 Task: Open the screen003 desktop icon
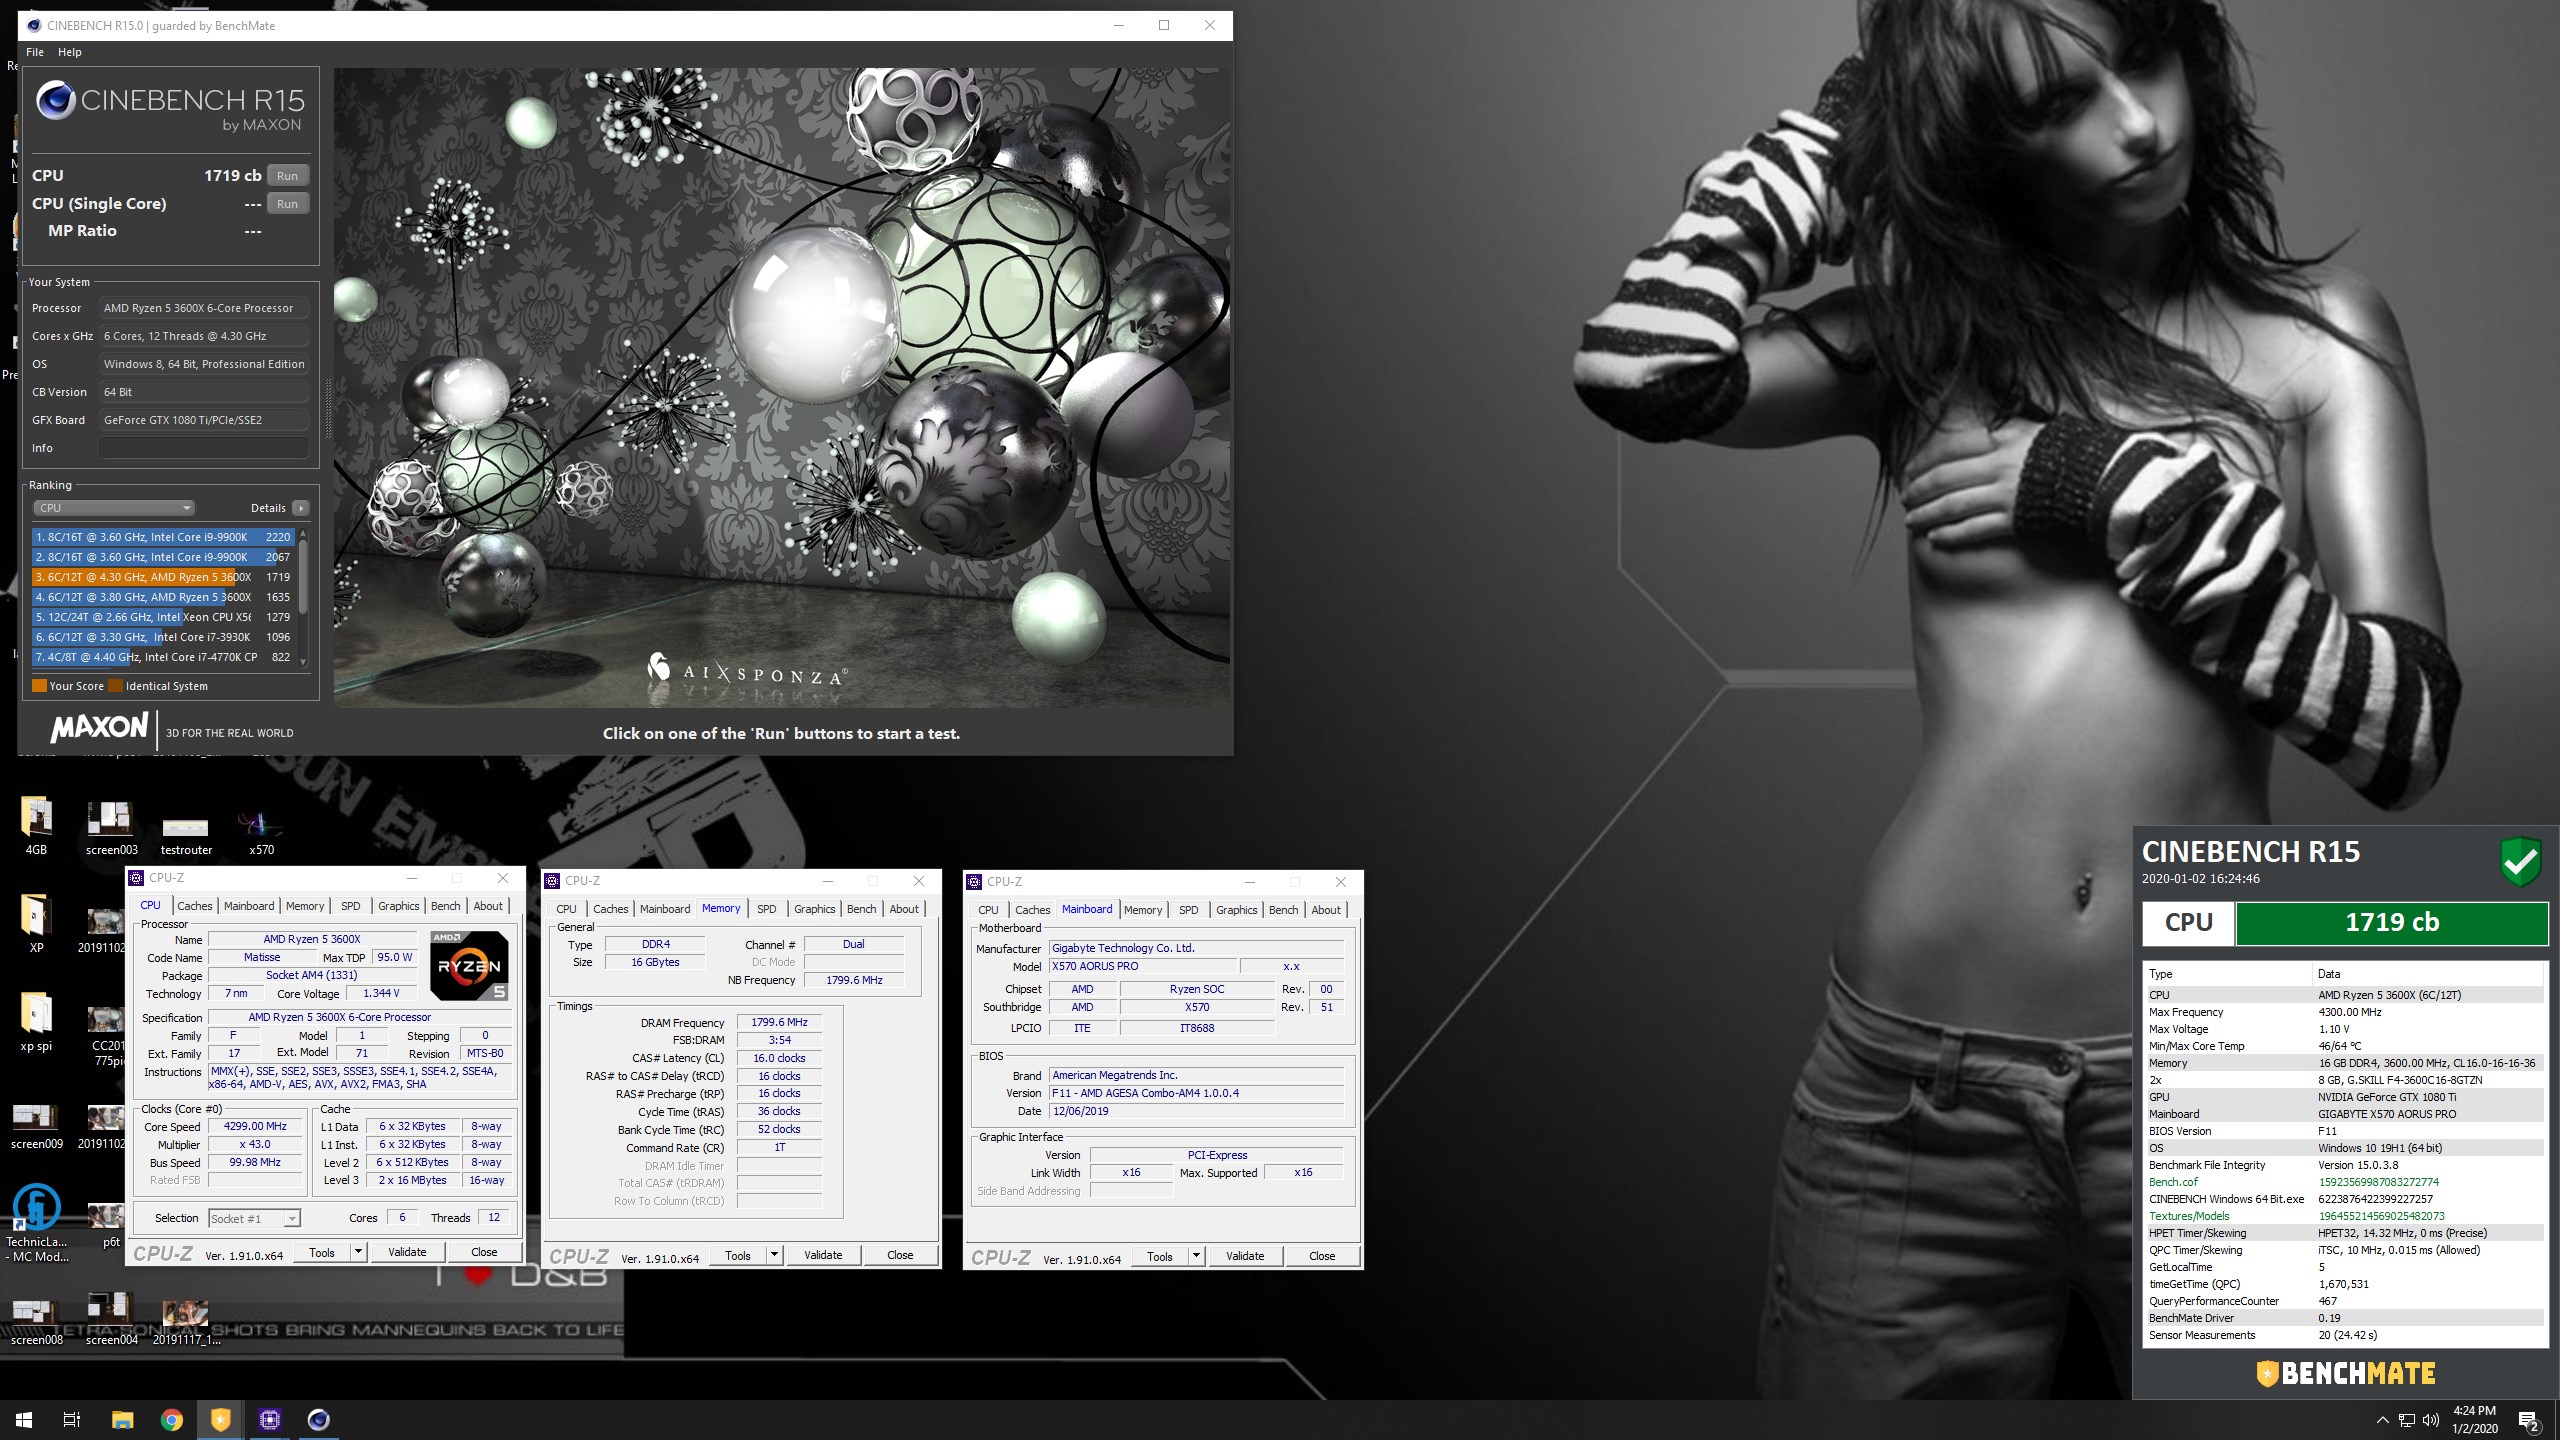click(111, 826)
